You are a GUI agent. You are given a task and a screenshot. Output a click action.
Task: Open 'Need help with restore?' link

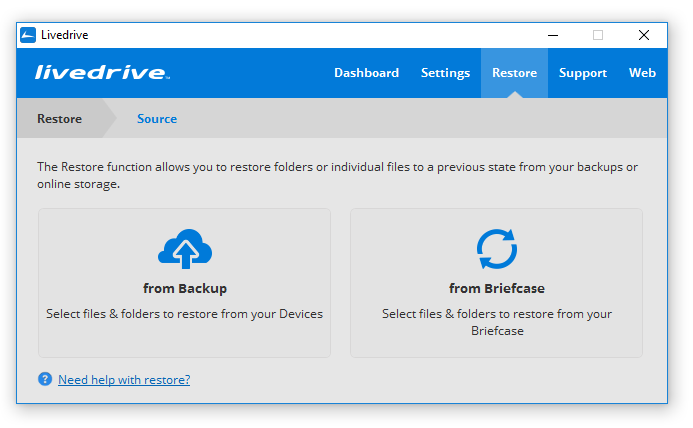tap(124, 379)
